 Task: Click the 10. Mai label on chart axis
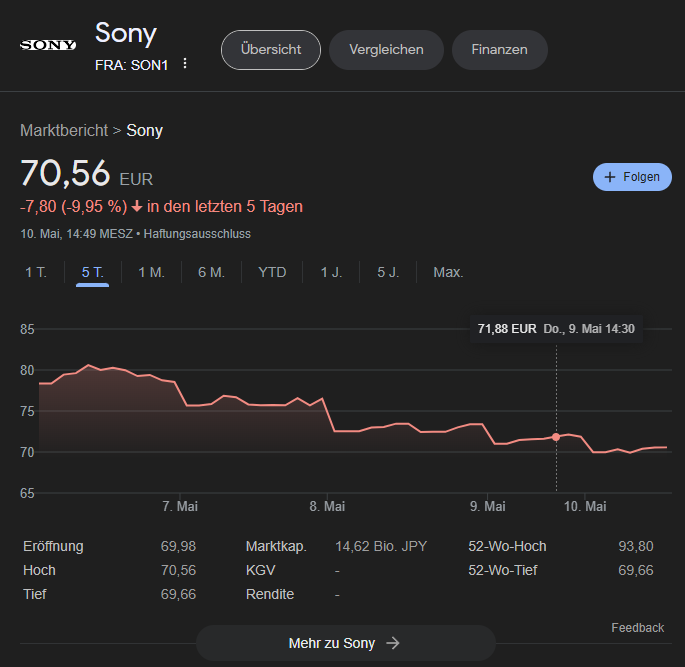(x=585, y=506)
